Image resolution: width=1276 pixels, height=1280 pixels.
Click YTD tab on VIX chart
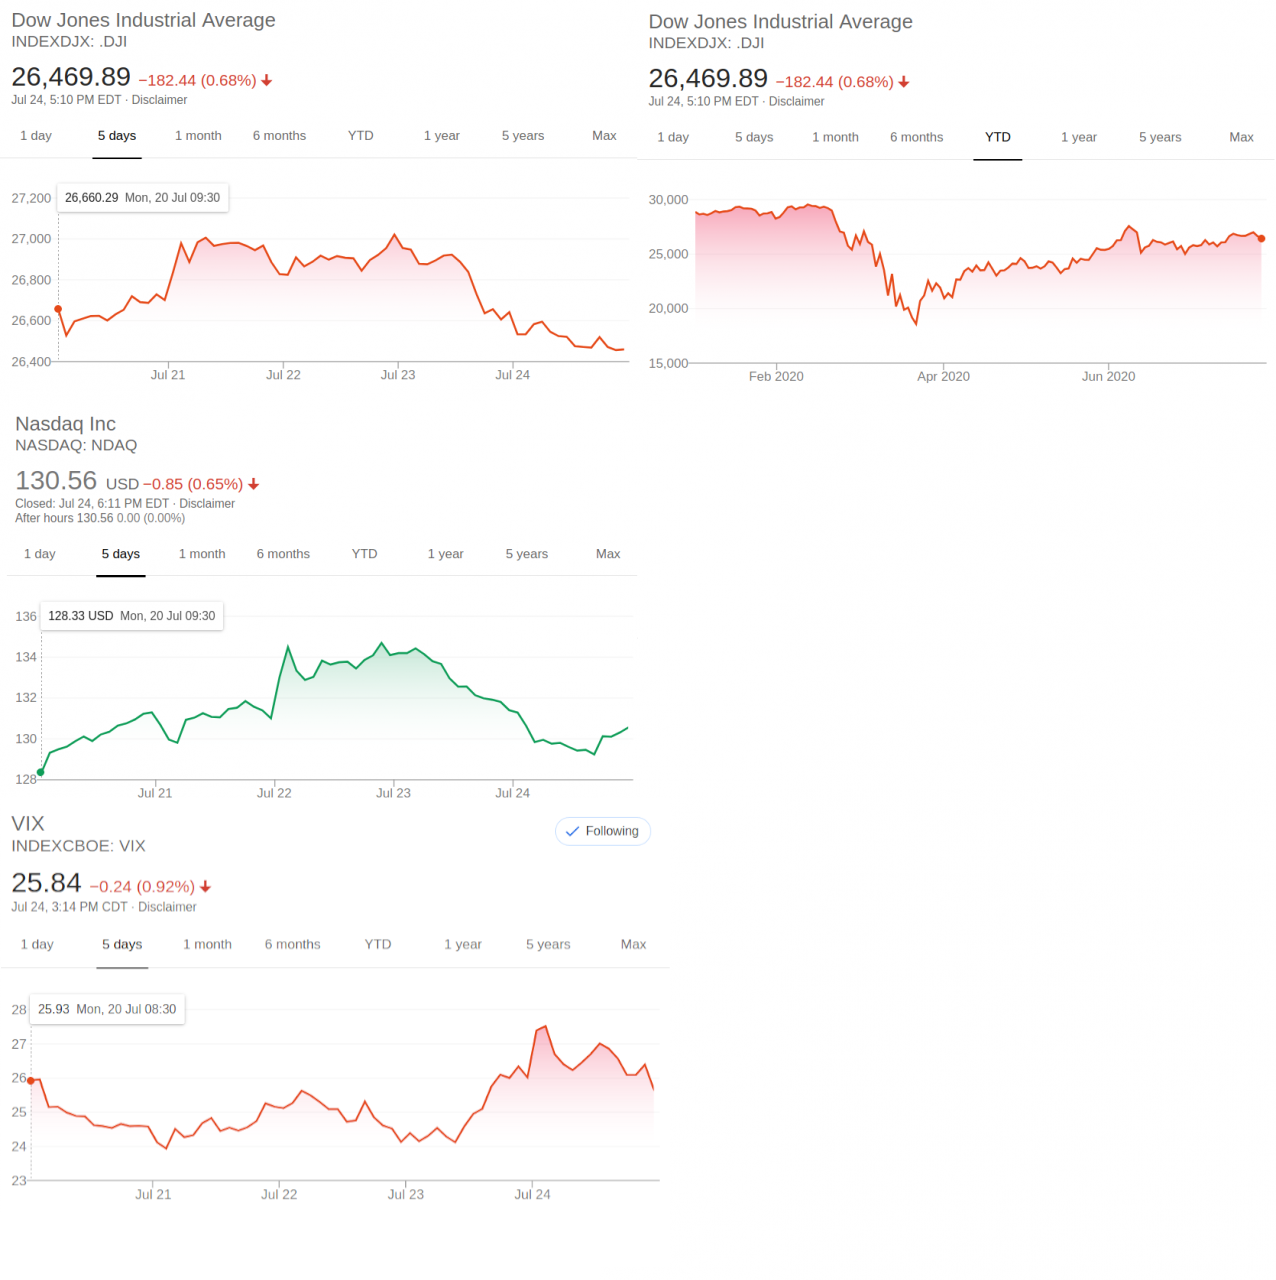click(378, 944)
